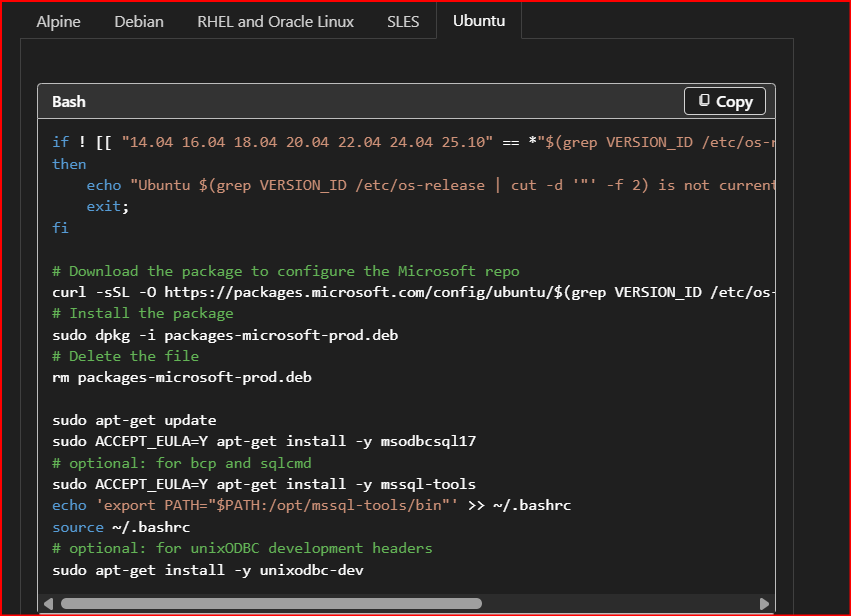Click the '# Download the package' comment
Viewport: 851px width, 616px height.
tap(285, 271)
